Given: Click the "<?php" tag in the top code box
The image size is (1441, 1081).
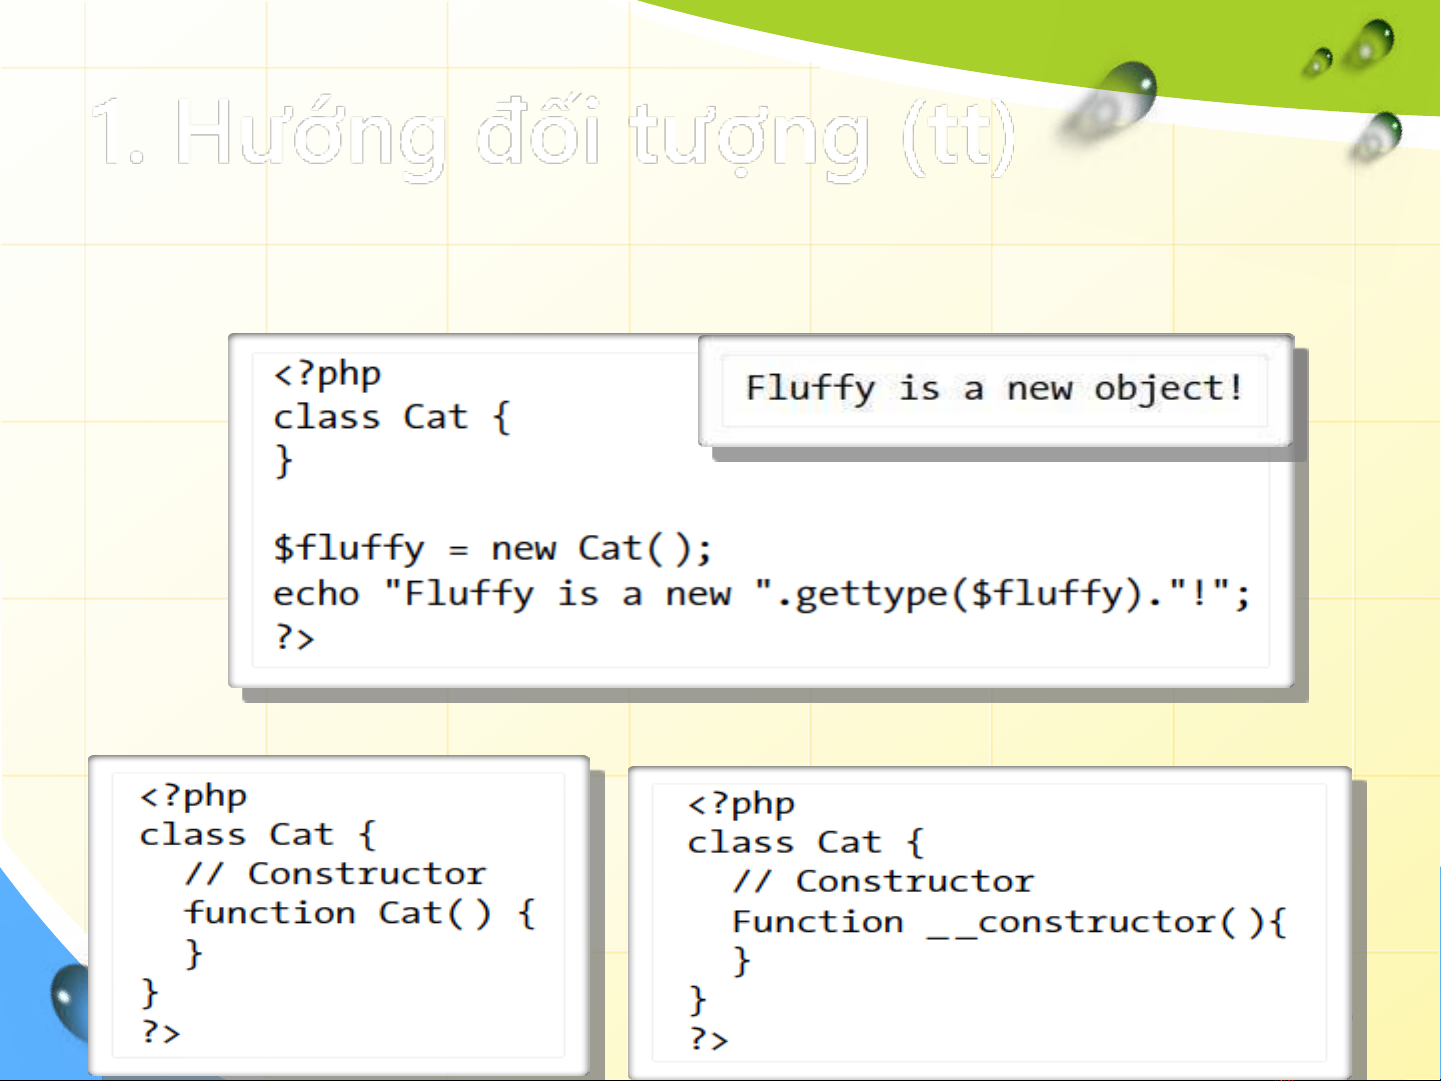Looking at the screenshot, I should pyautogui.click(x=327, y=374).
